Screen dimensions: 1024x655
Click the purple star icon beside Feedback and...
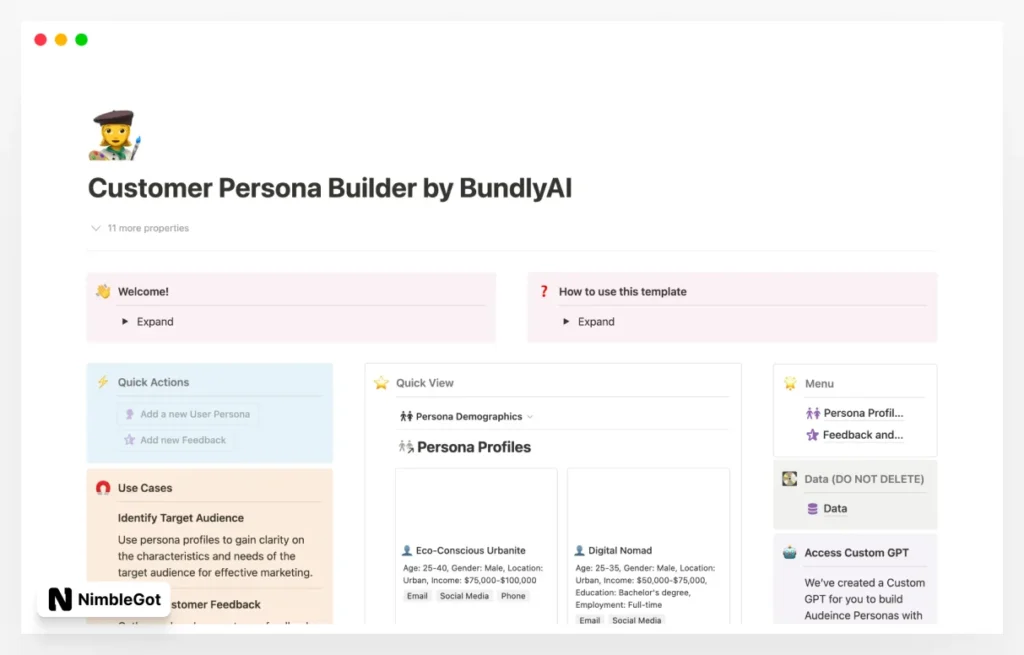(x=814, y=434)
